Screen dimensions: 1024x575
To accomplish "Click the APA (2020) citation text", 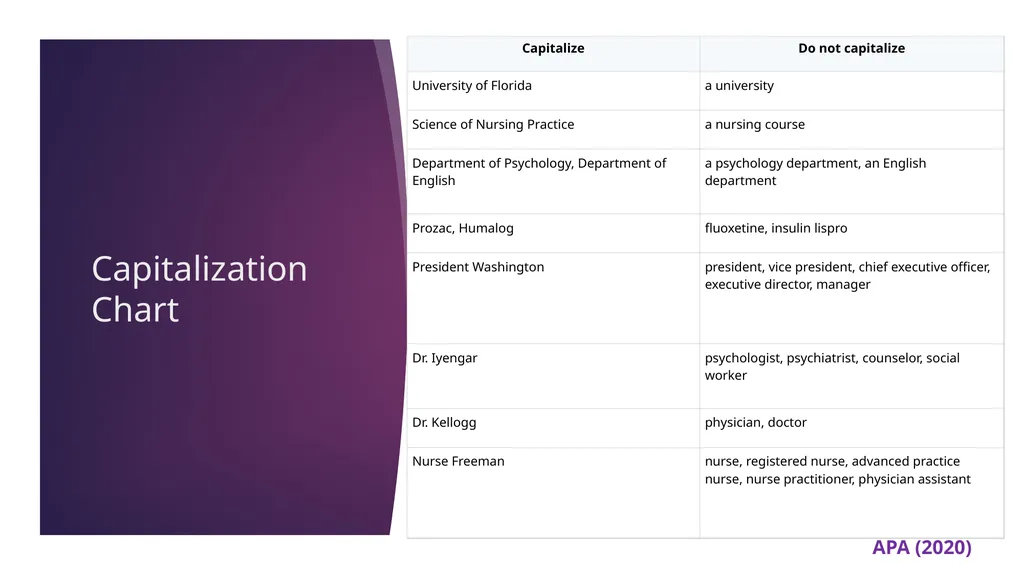I will 921,548.
